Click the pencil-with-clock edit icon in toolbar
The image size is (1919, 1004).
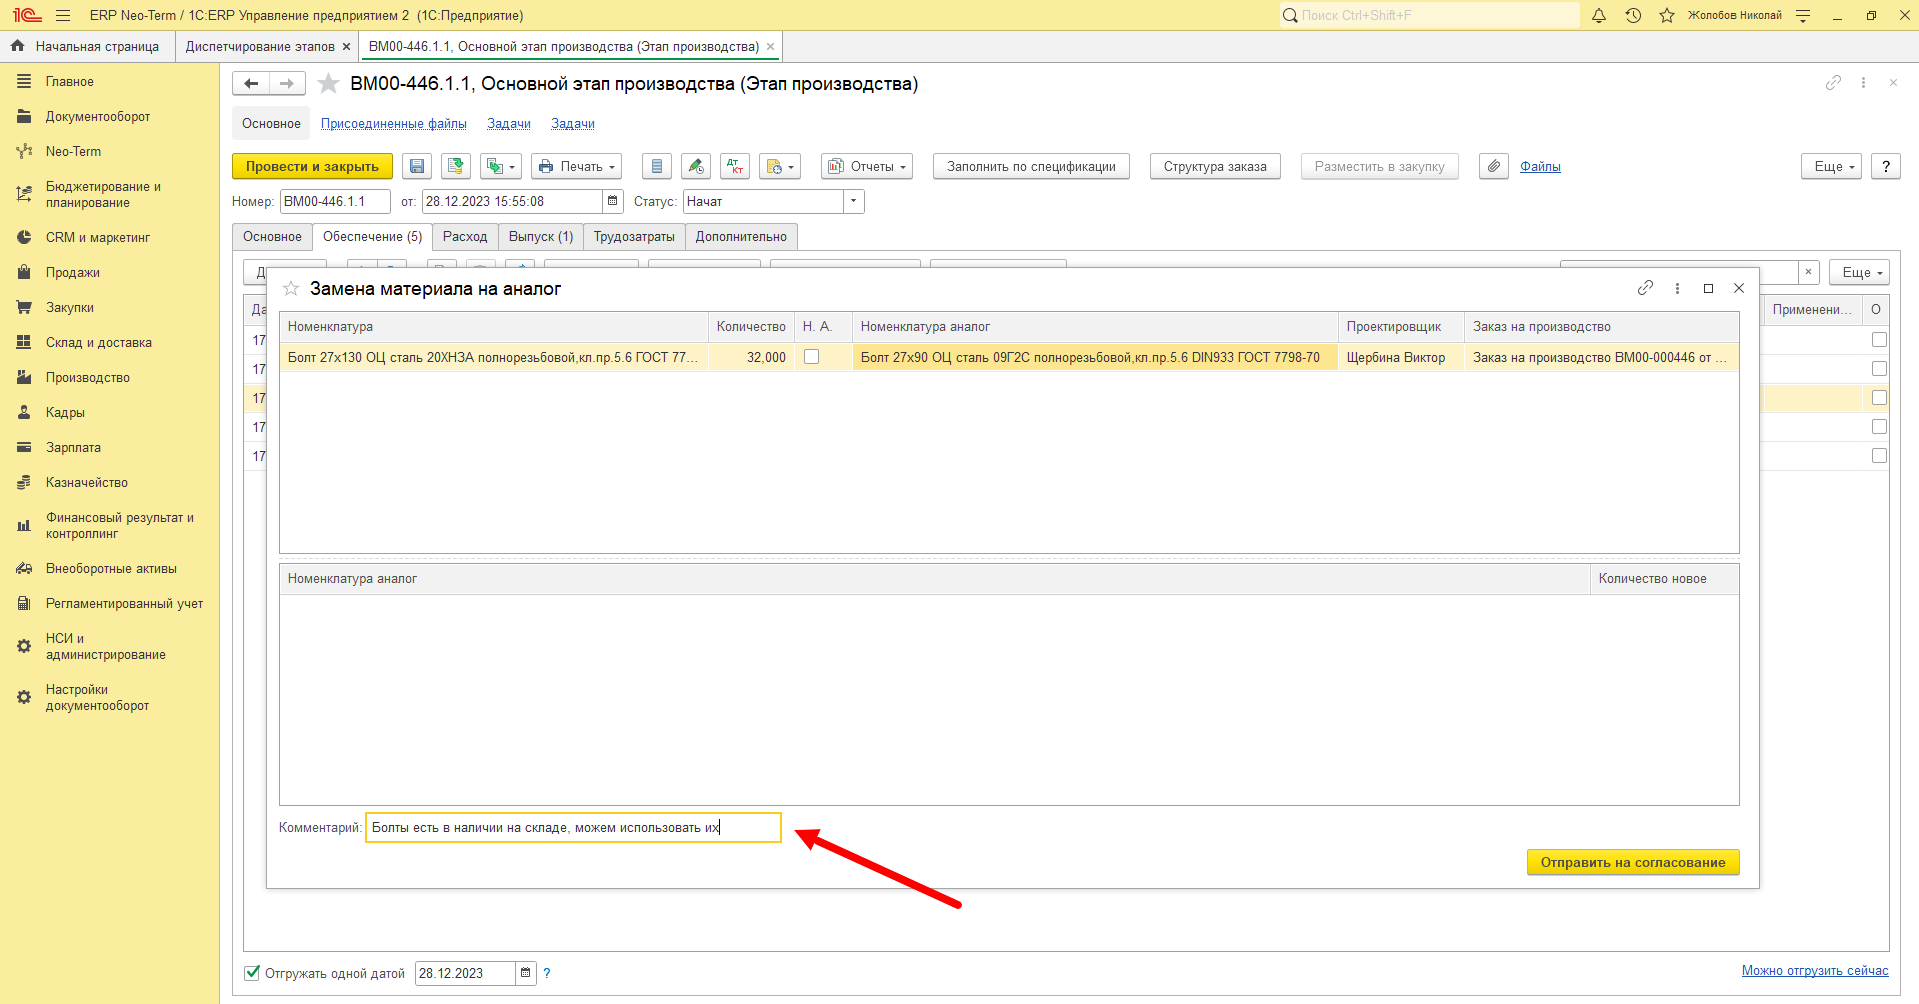pos(696,166)
